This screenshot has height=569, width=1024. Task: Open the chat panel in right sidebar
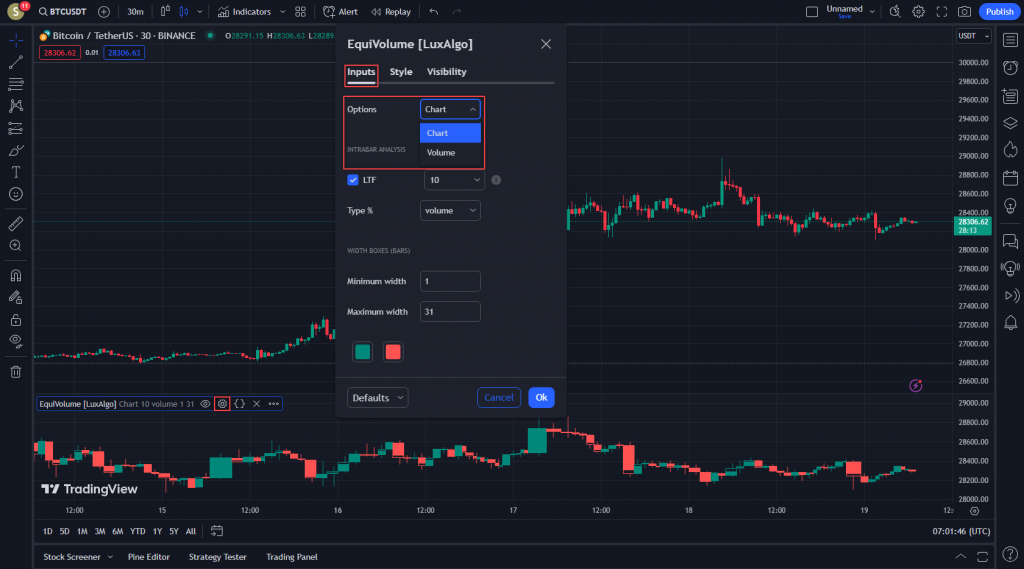(1010, 241)
